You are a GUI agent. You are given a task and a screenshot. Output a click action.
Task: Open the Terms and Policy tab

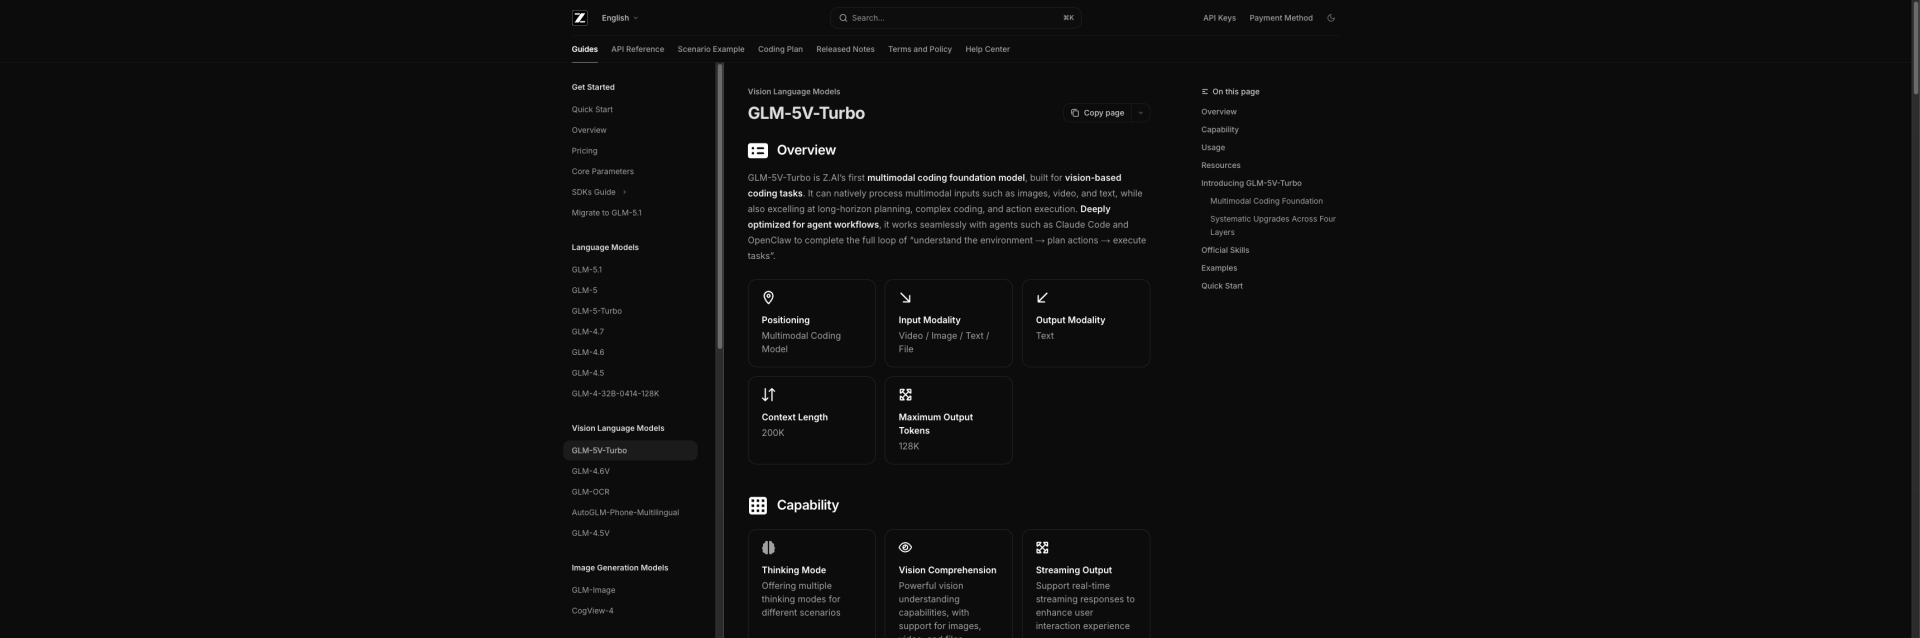tap(920, 49)
